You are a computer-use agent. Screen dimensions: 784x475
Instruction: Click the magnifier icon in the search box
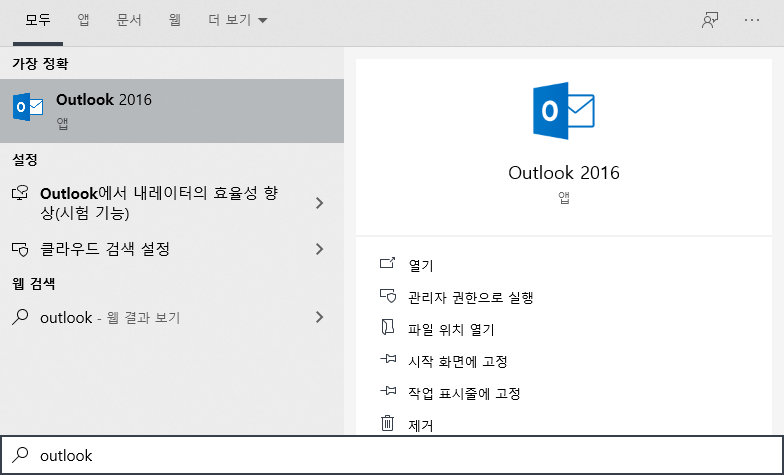click(x=20, y=454)
